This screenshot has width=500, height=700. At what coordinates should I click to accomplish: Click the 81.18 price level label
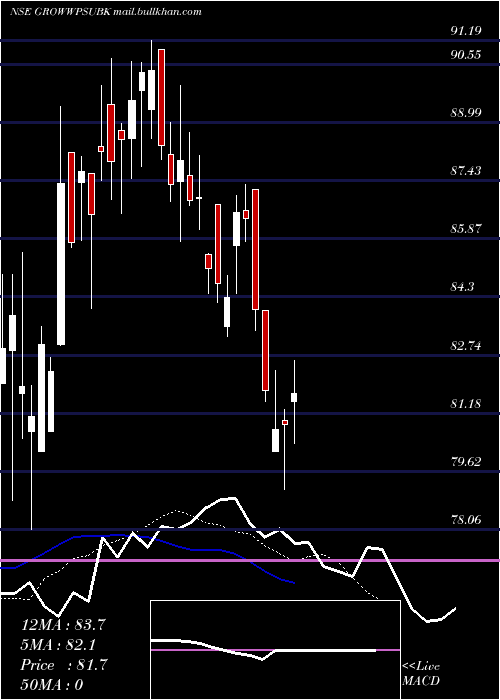tap(466, 404)
